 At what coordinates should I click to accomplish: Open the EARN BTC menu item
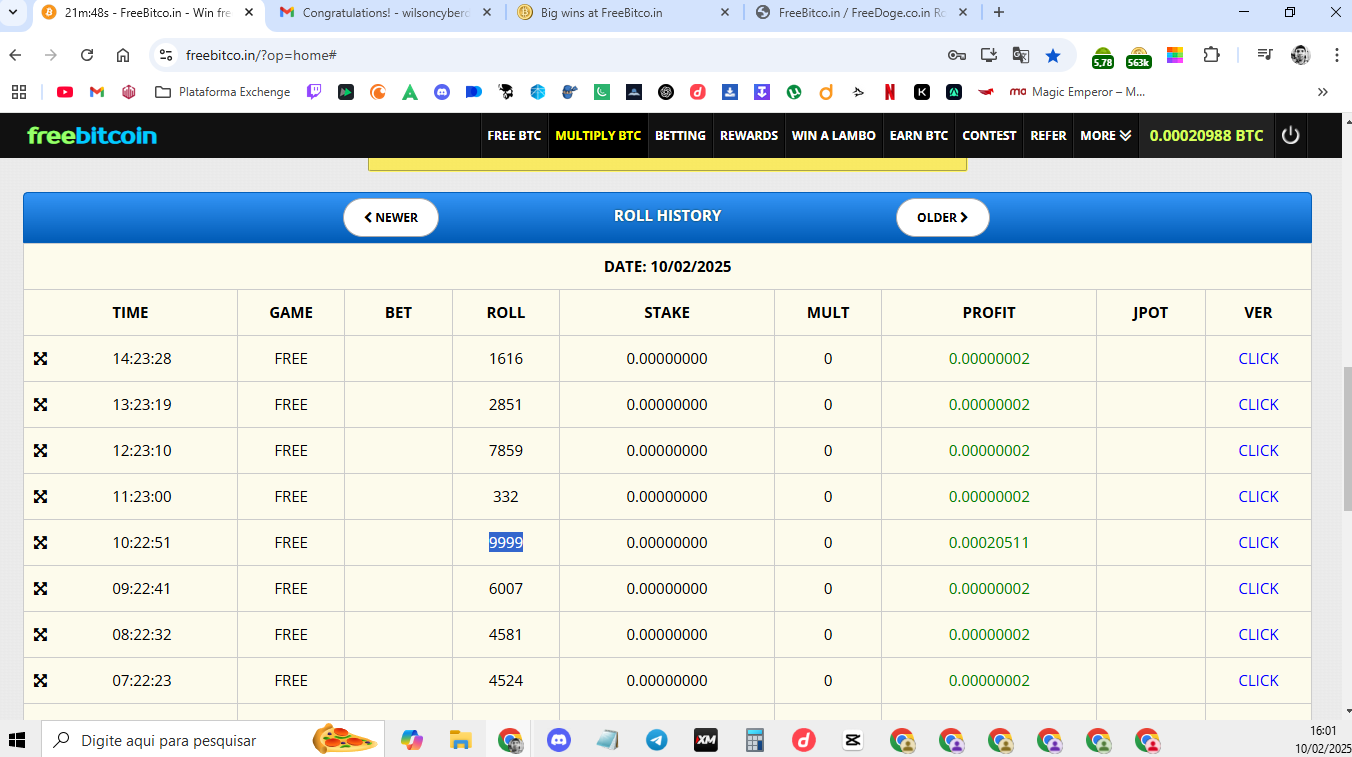[x=919, y=135]
